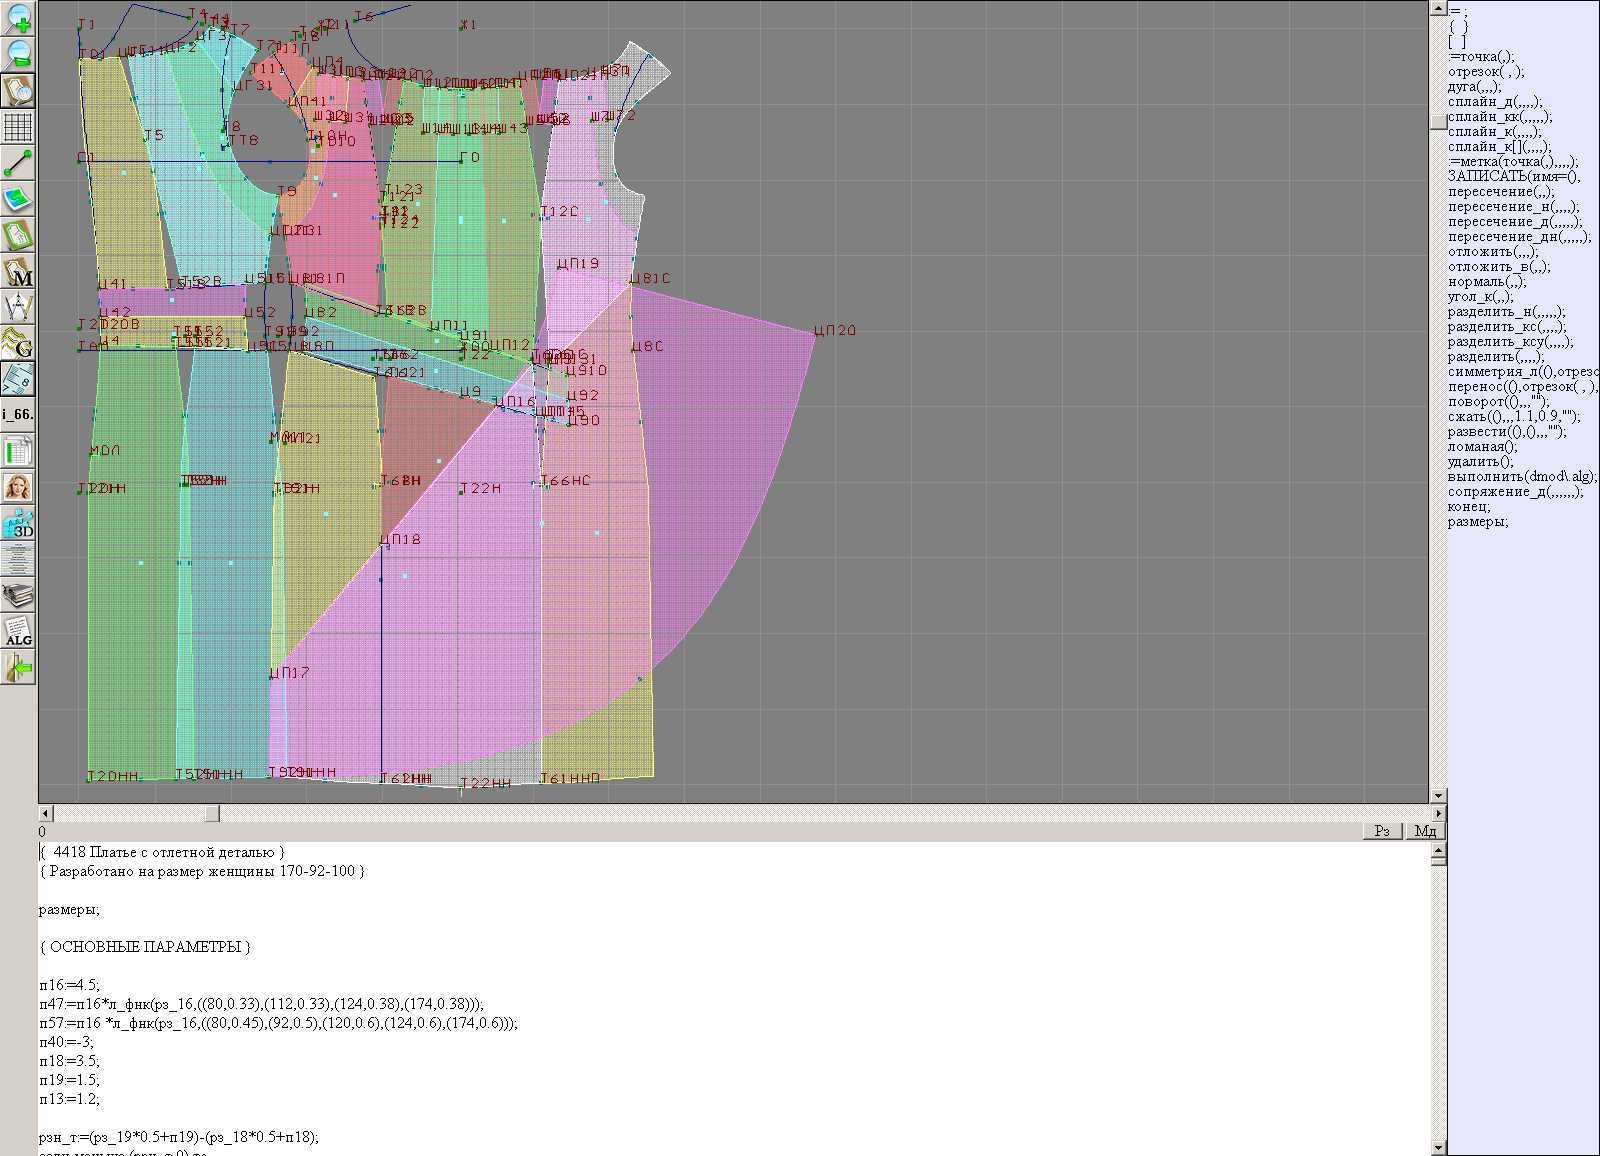Viewport: 1600px width, 1156px height.
Task: Choose 'симметрия_л' command in right panel
Action: click(1522, 372)
